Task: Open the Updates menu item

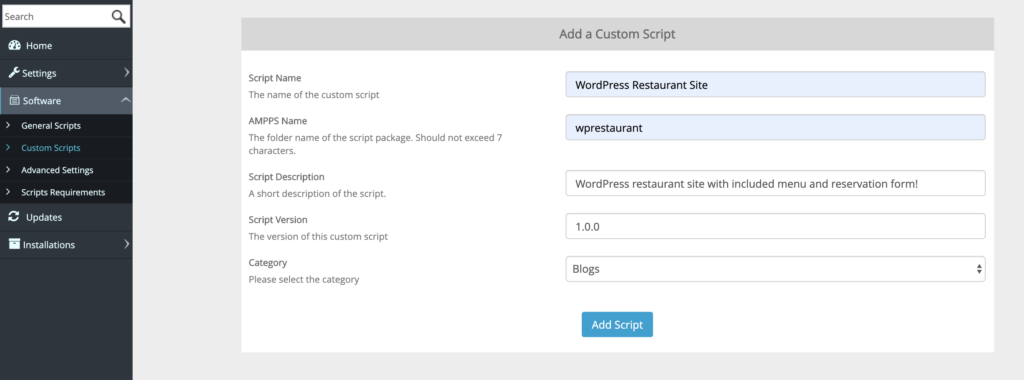Action: 66,217
